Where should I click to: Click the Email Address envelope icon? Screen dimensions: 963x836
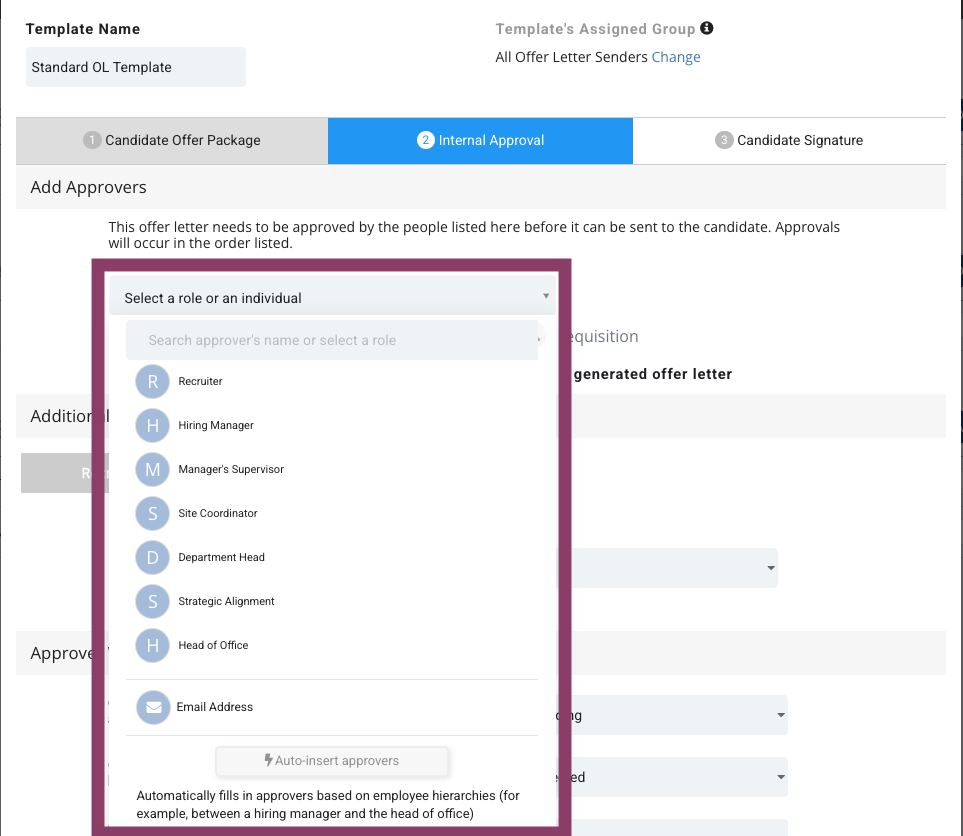click(x=154, y=708)
